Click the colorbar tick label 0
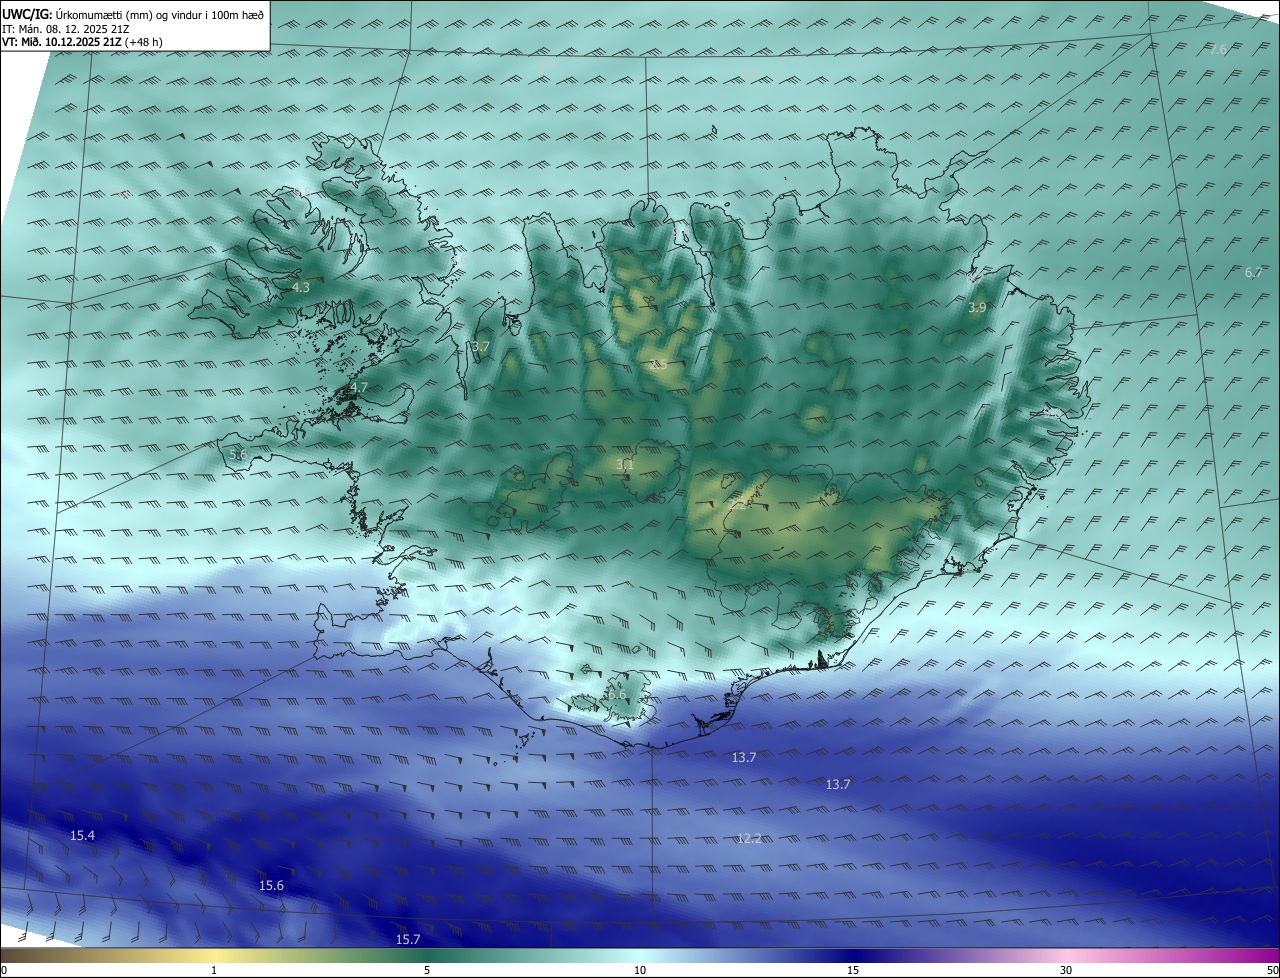 pyautogui.click(x=3, y=970)
